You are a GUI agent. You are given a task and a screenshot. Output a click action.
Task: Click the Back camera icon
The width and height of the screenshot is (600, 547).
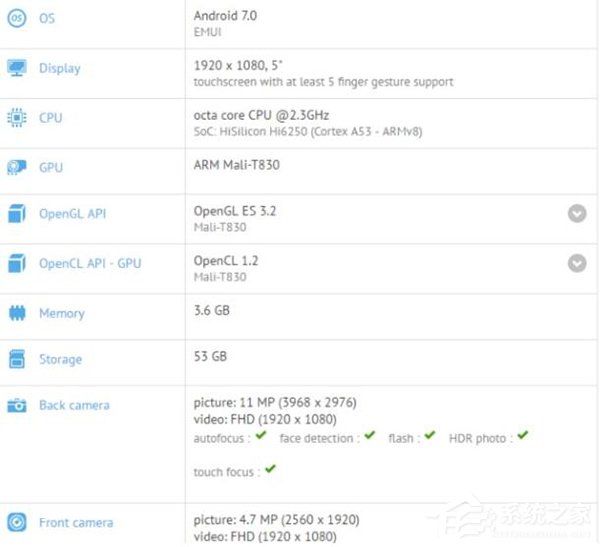17,405
